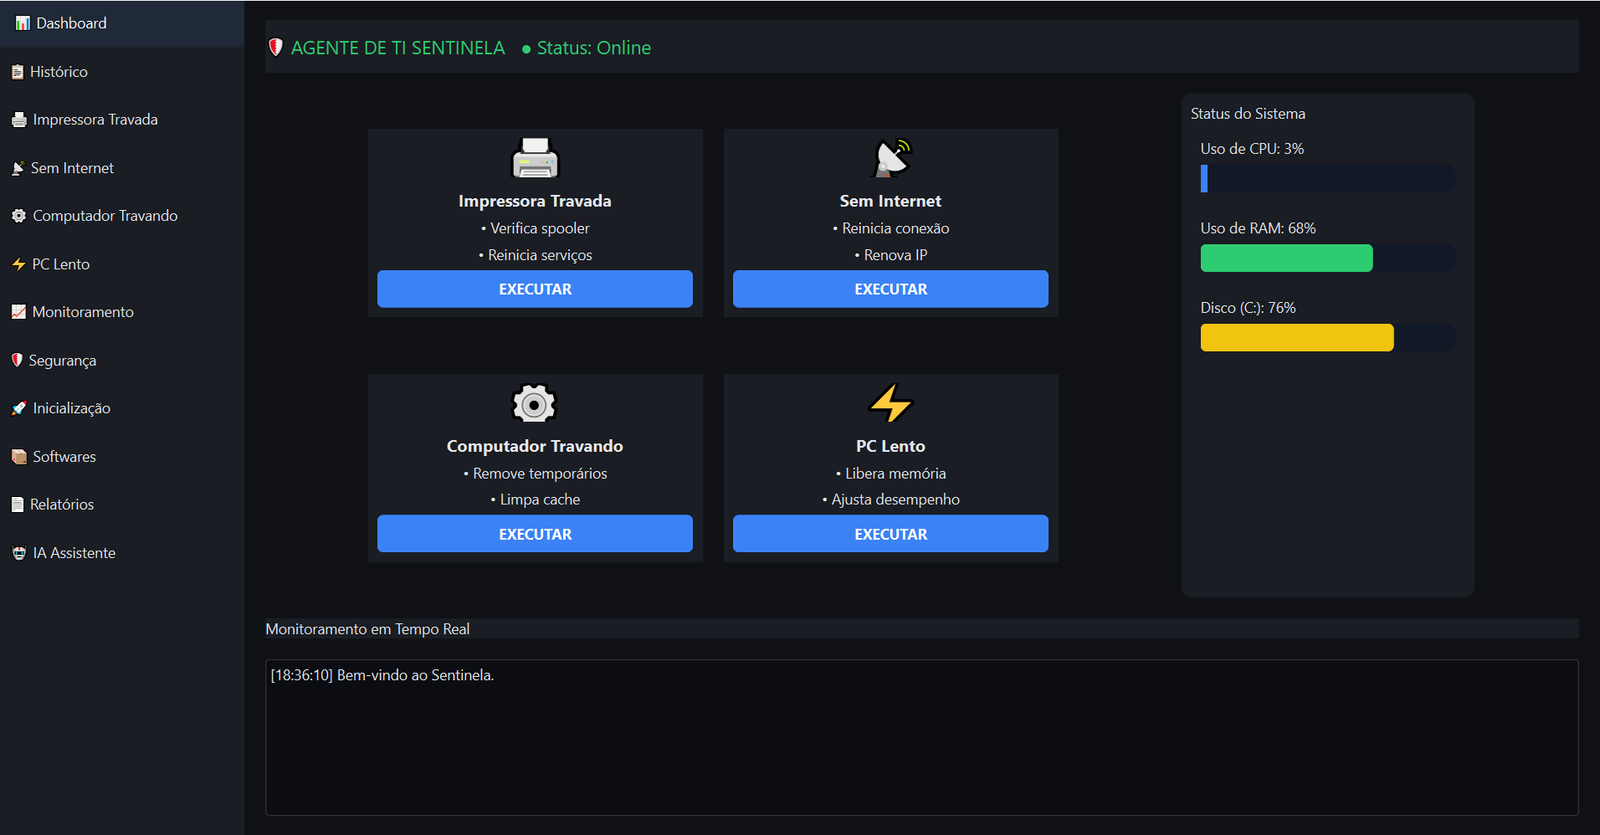Click the Disco (C:): 76% label
The height and width of the screenshot is (835, 1600).
[1248, 308]
